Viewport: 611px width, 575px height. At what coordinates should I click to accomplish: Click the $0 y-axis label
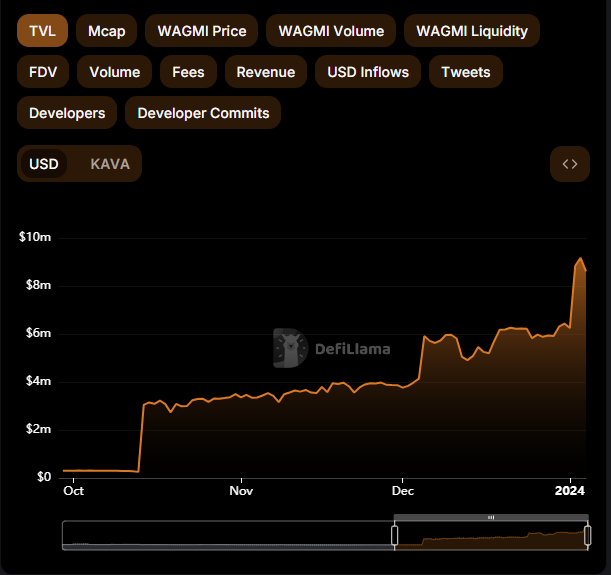pos(44,477)
